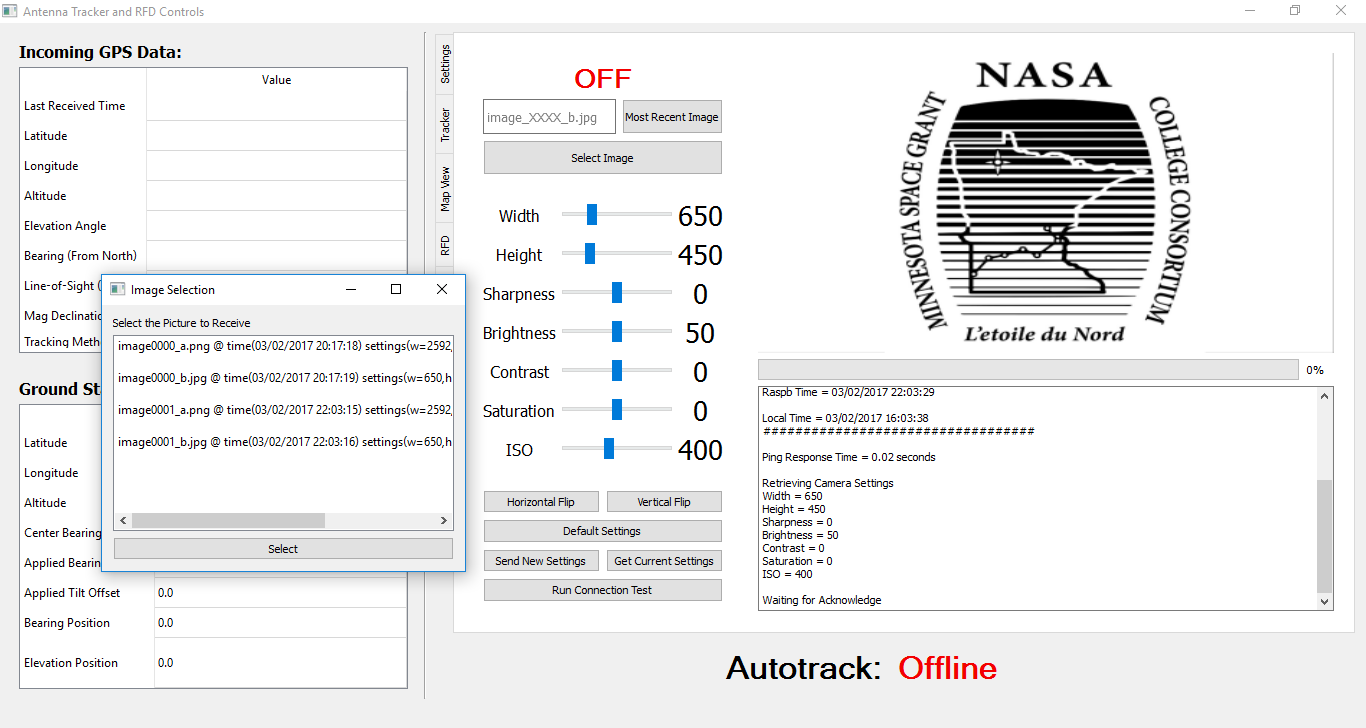
Task: Click Get Current Settings
Action: coord(664,561)
